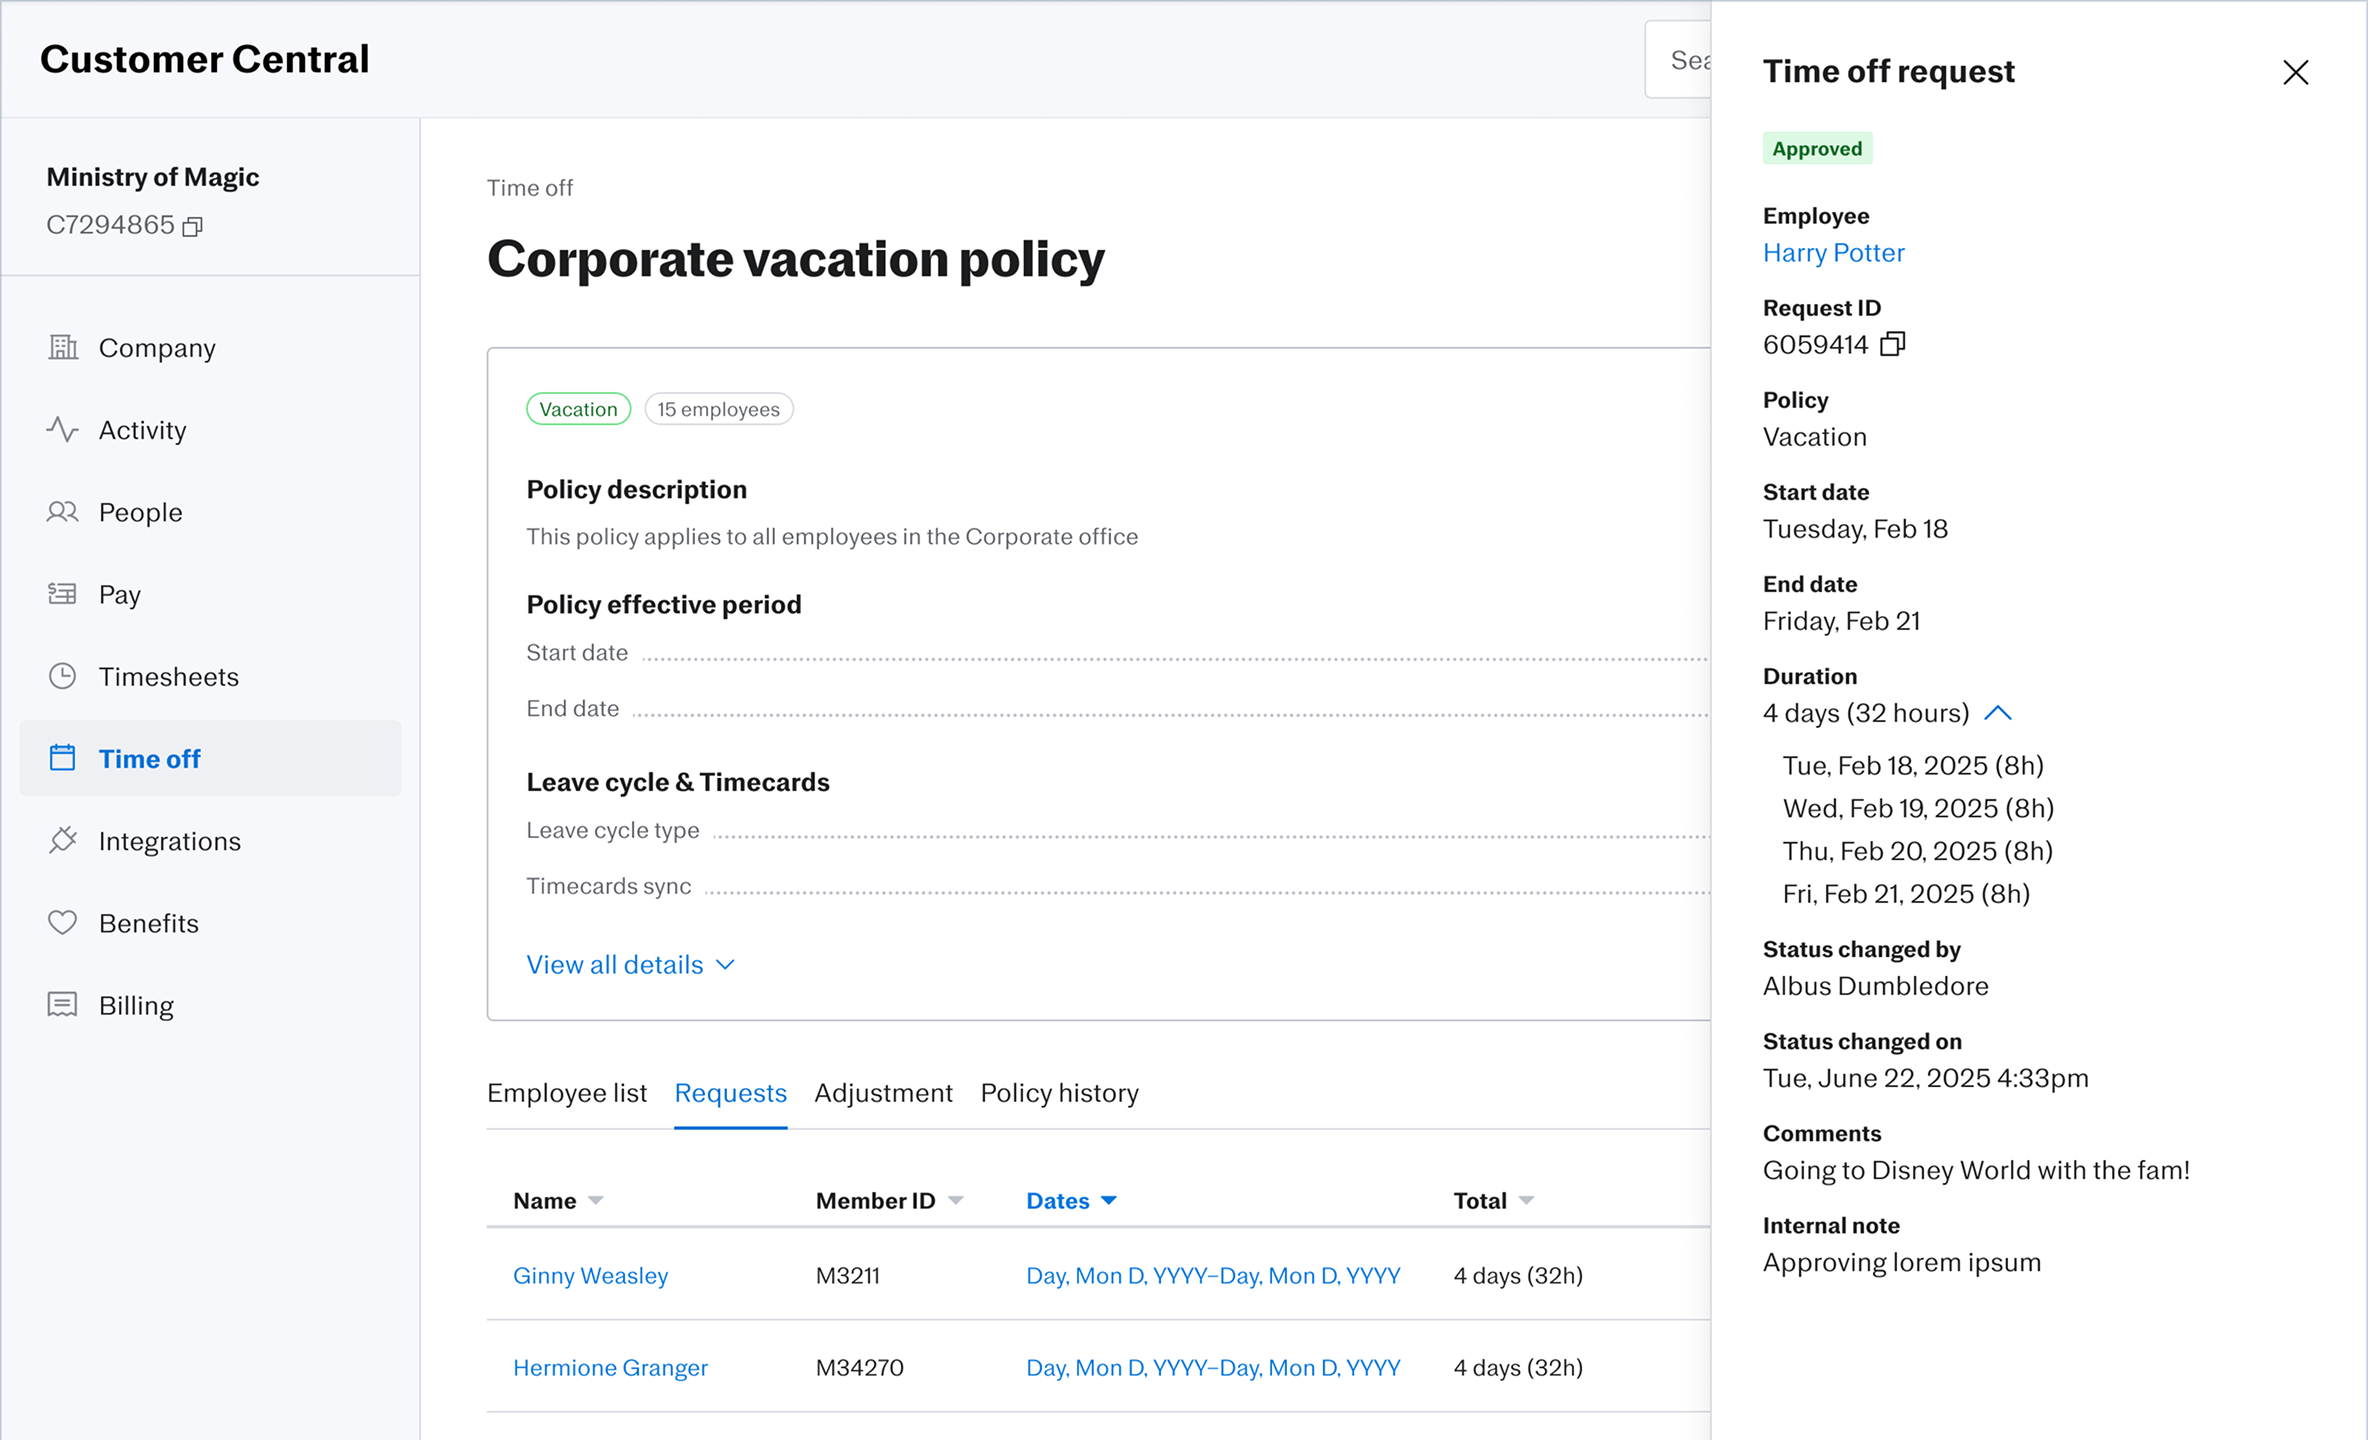This screenshot has width=2368, height=1440.
Task: Close the Time off request panel
Action: 2296,72
